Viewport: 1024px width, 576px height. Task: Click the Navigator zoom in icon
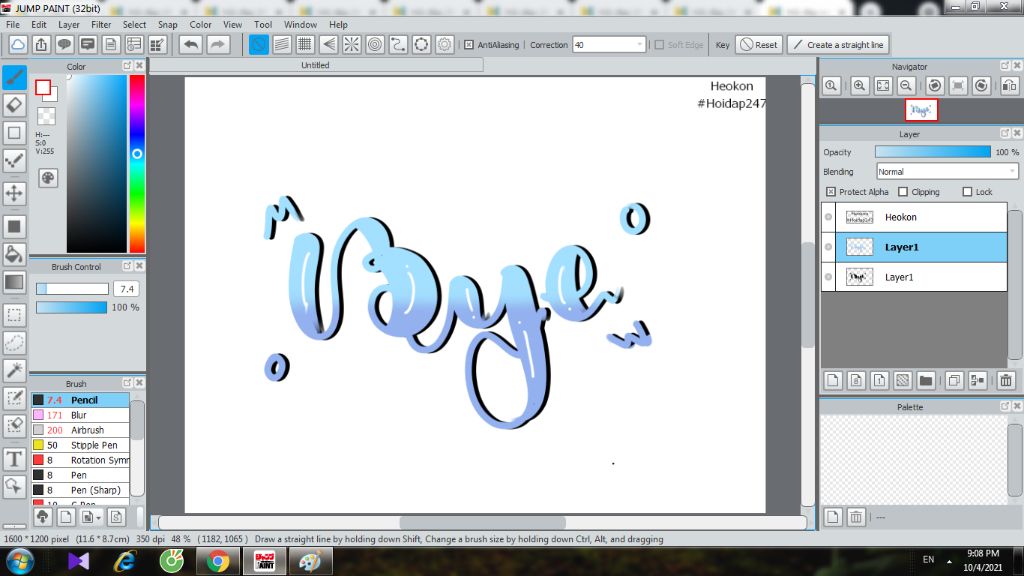click(x=859, y=86)
